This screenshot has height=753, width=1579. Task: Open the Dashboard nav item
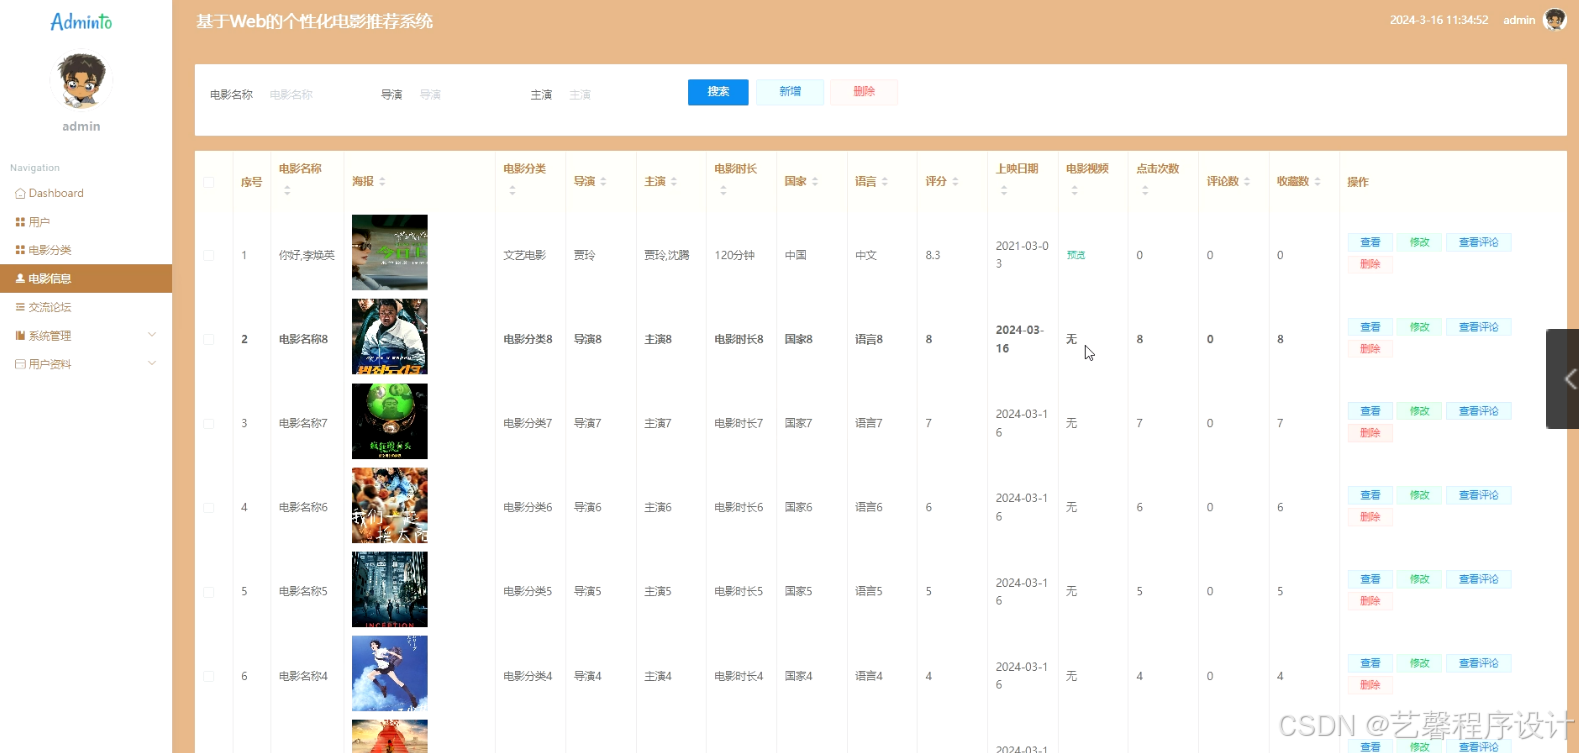(49, 193)
